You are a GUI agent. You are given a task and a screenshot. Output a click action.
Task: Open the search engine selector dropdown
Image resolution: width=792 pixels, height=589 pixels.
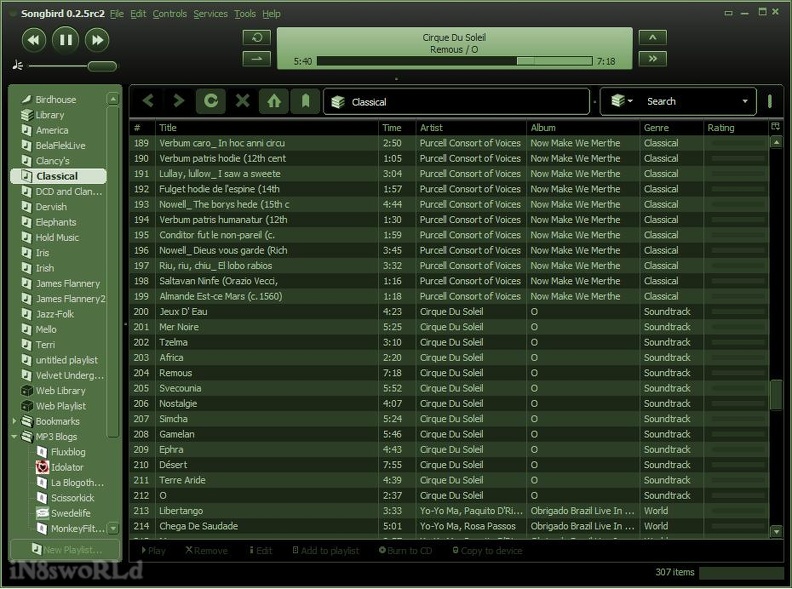[621, 101]
